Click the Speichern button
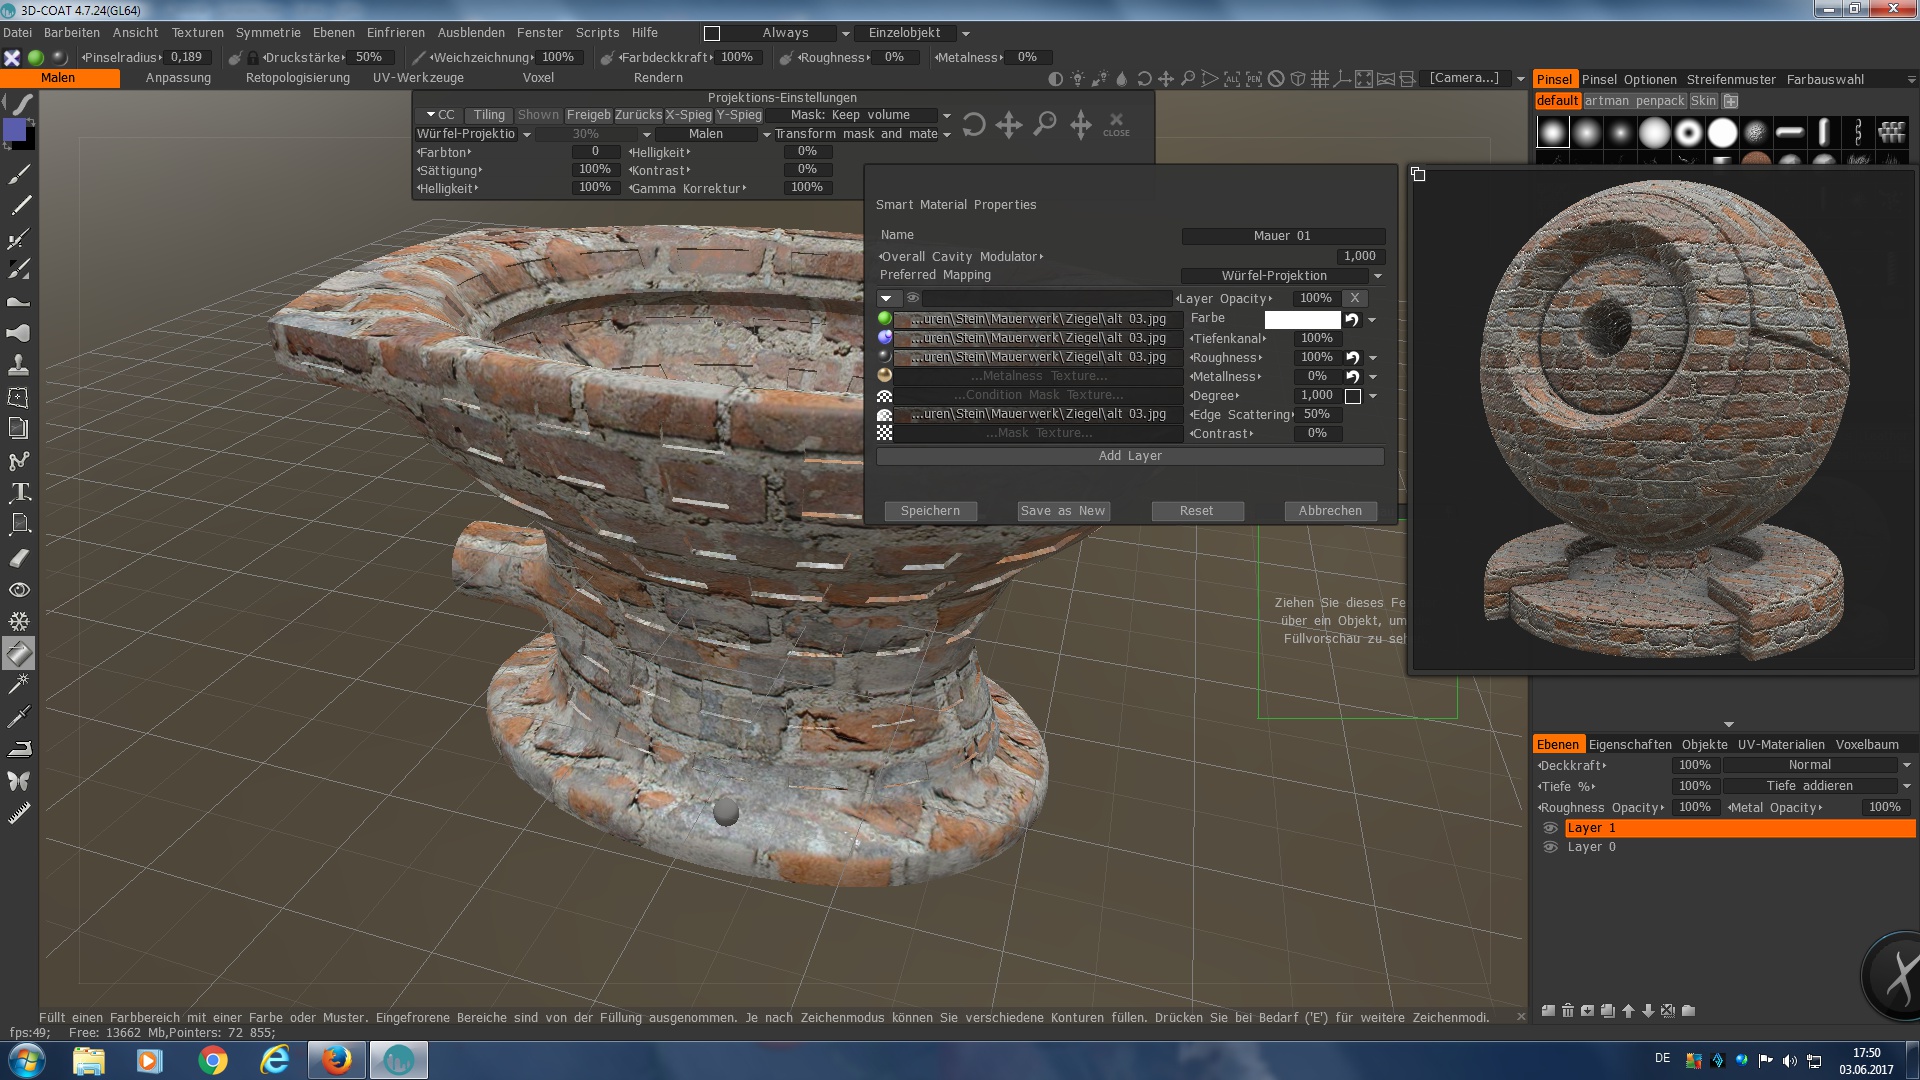 point(930,511)
